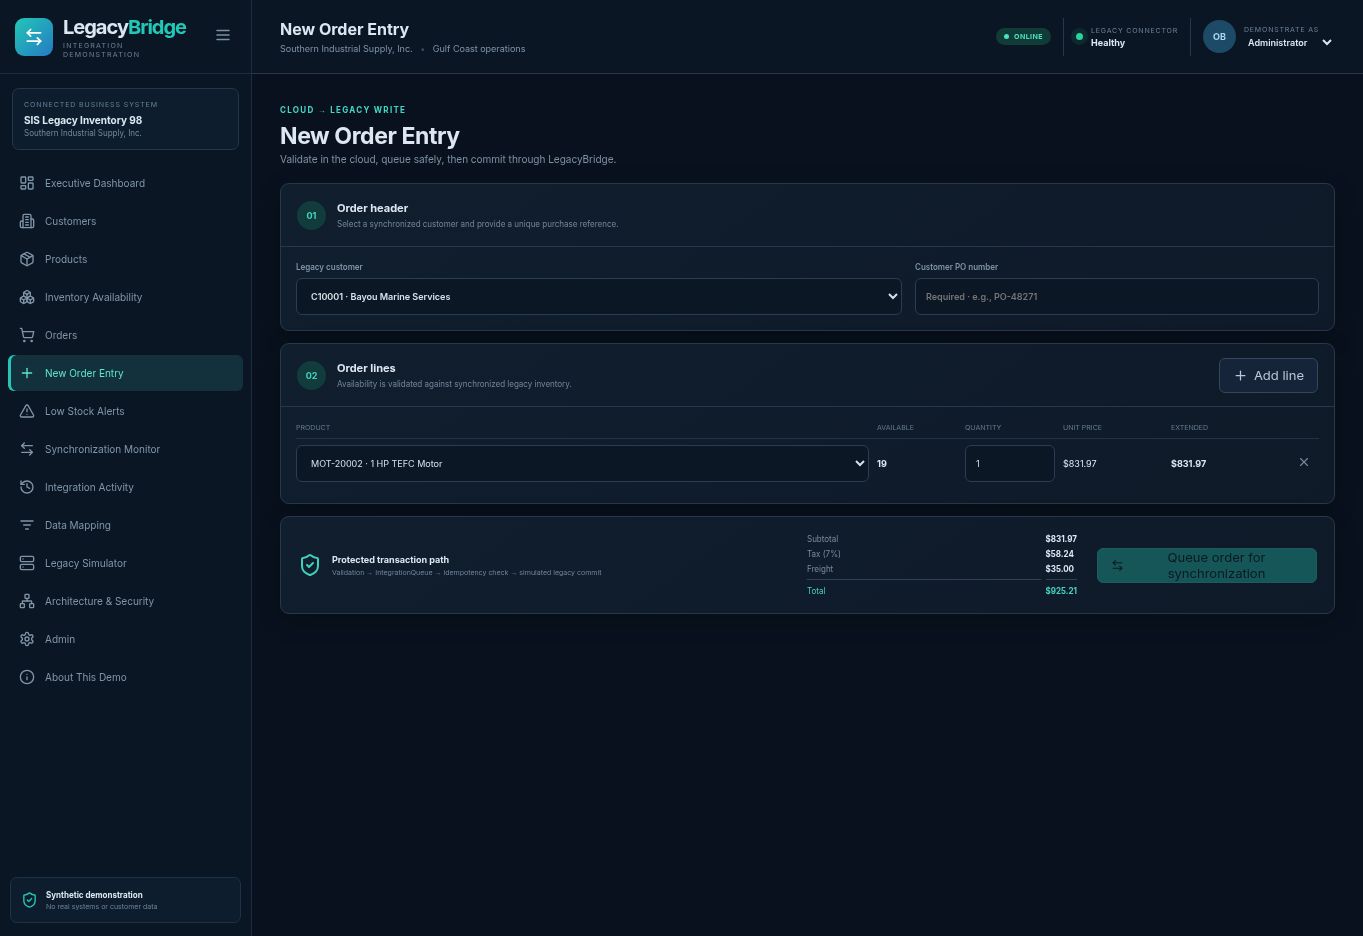Click the LegacyBridge logo icon
The image size is (1363, 936).
[34, 37]
